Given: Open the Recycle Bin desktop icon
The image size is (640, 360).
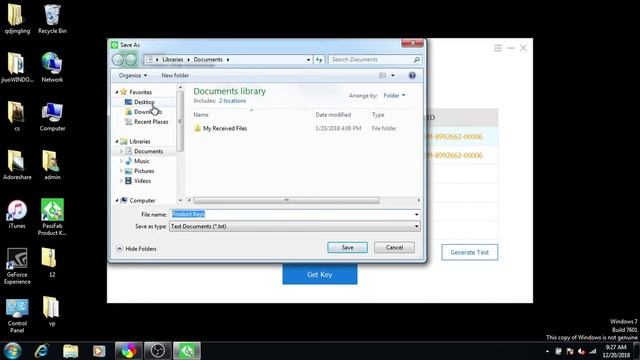Looking at the screenshot, I should [52, 18].
